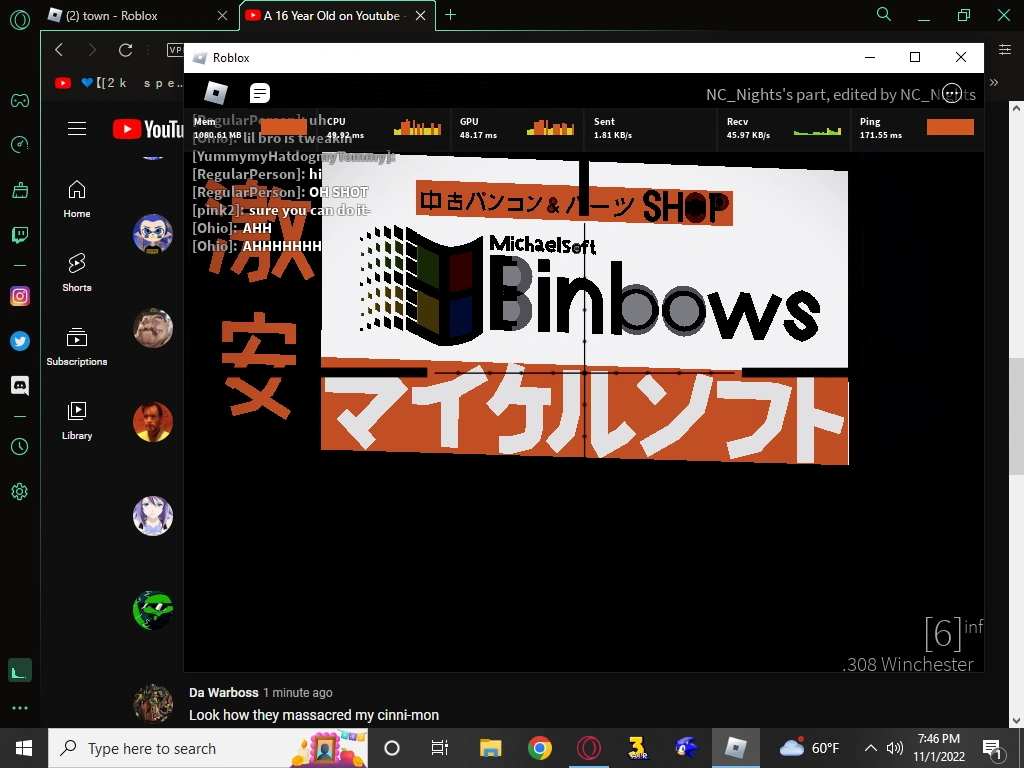This screenshot has height=768, width=1024.
Task: Open GX Control speedometer in sidebar
Action: (19, 144)
